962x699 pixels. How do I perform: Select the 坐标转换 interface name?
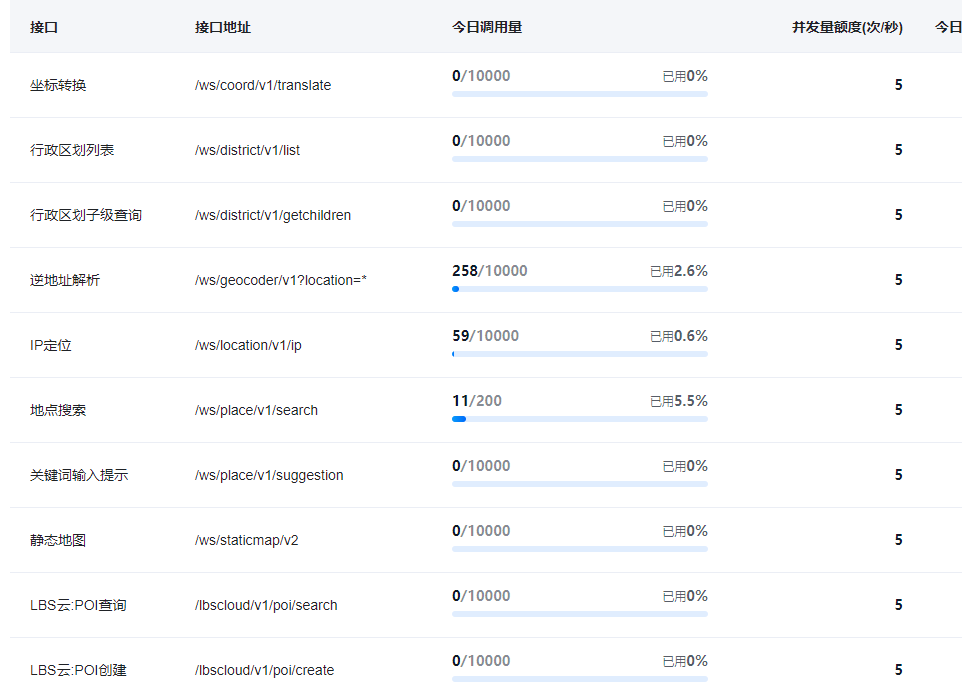coord(58,85)
